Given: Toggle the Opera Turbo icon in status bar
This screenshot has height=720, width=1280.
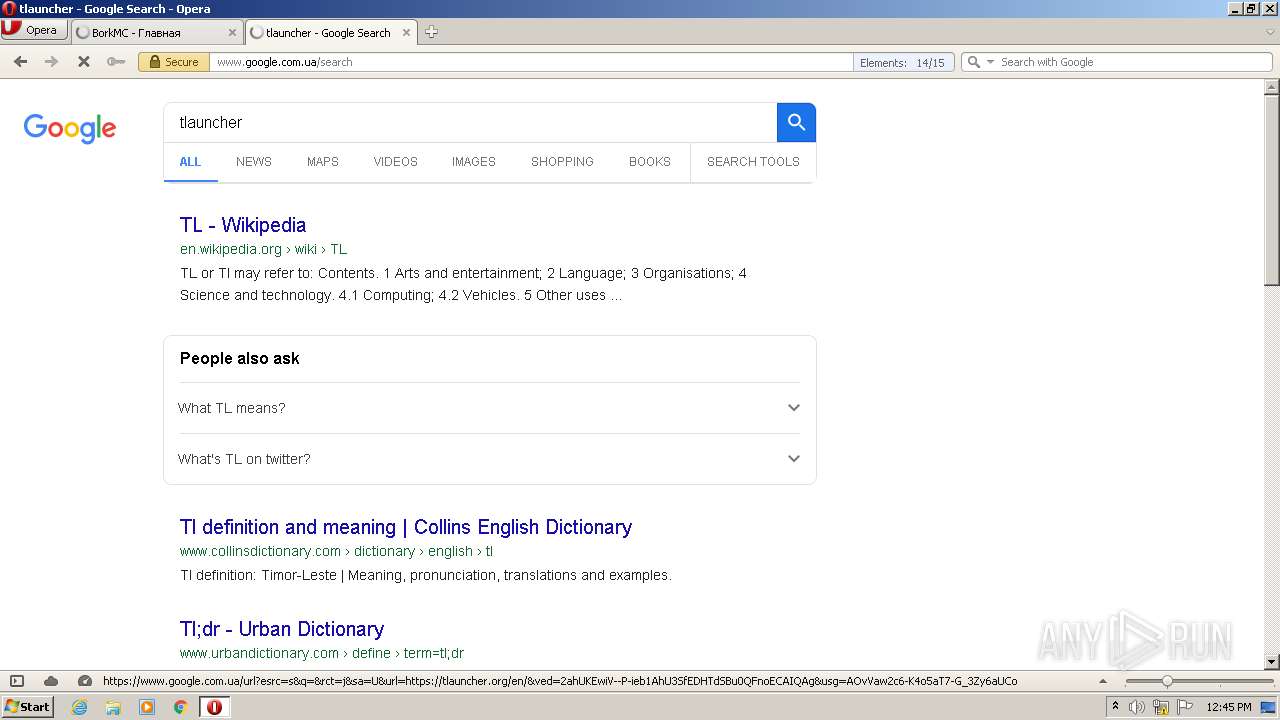Looking at the screenshot, I should (x=85, y=681).
